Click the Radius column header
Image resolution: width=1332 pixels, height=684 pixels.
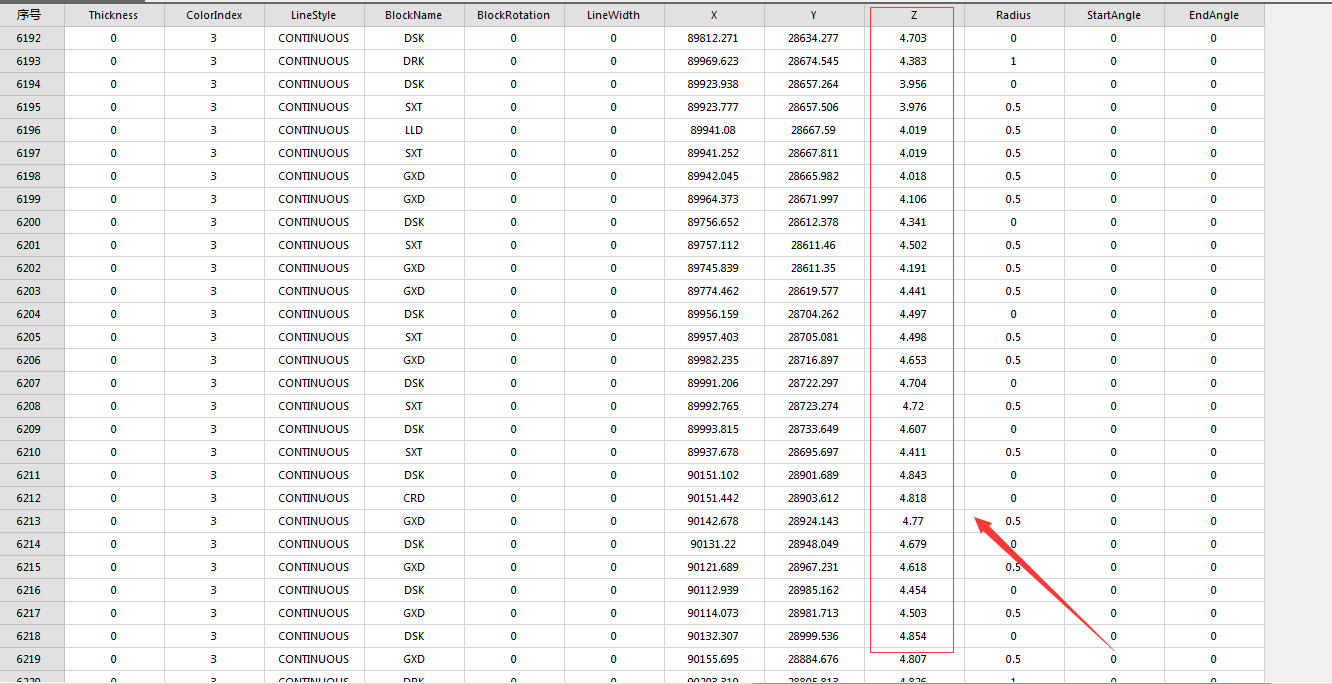pyautogui.click(x=1013, y=15)
